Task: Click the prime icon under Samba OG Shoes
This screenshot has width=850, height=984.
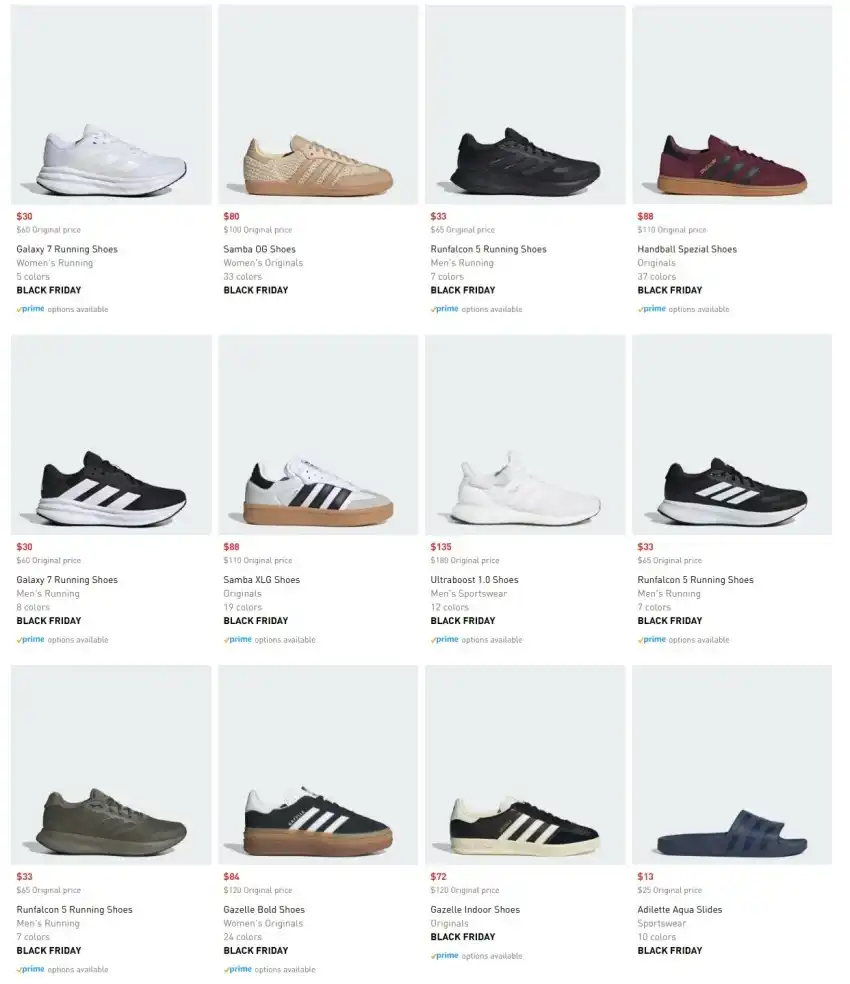Action: (x=238, y=309)
